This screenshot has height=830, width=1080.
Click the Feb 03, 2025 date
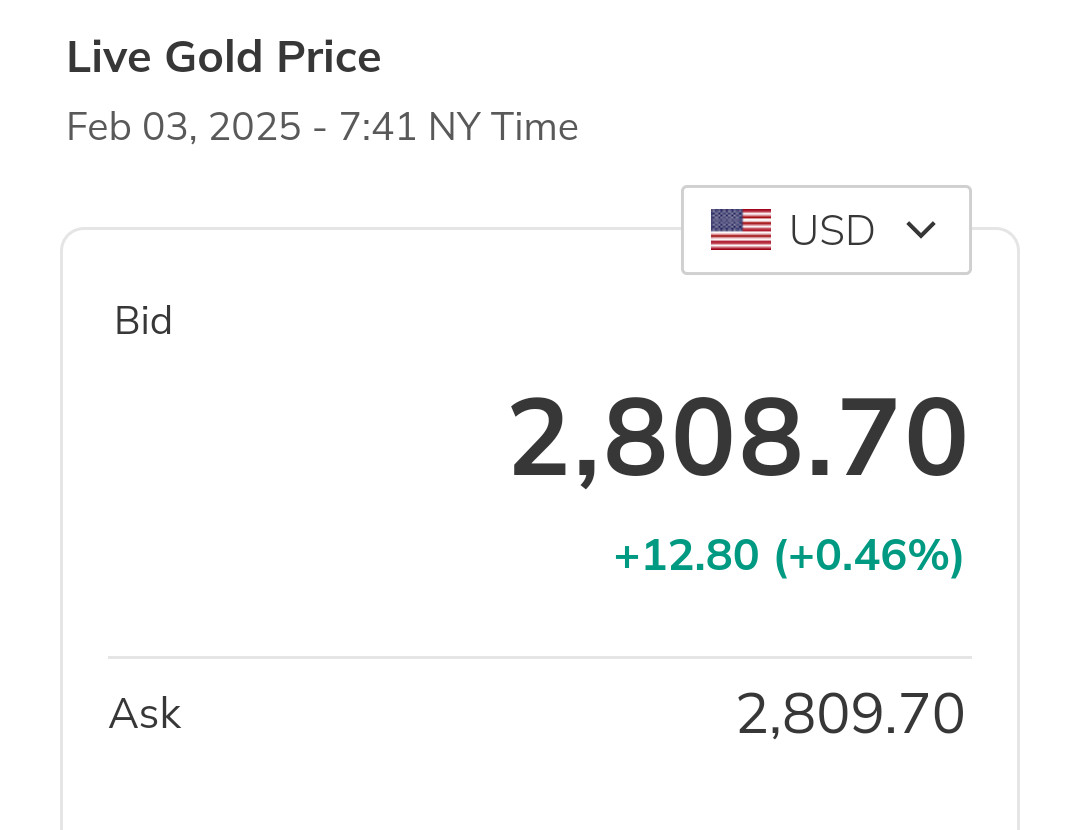click(183, 128)
